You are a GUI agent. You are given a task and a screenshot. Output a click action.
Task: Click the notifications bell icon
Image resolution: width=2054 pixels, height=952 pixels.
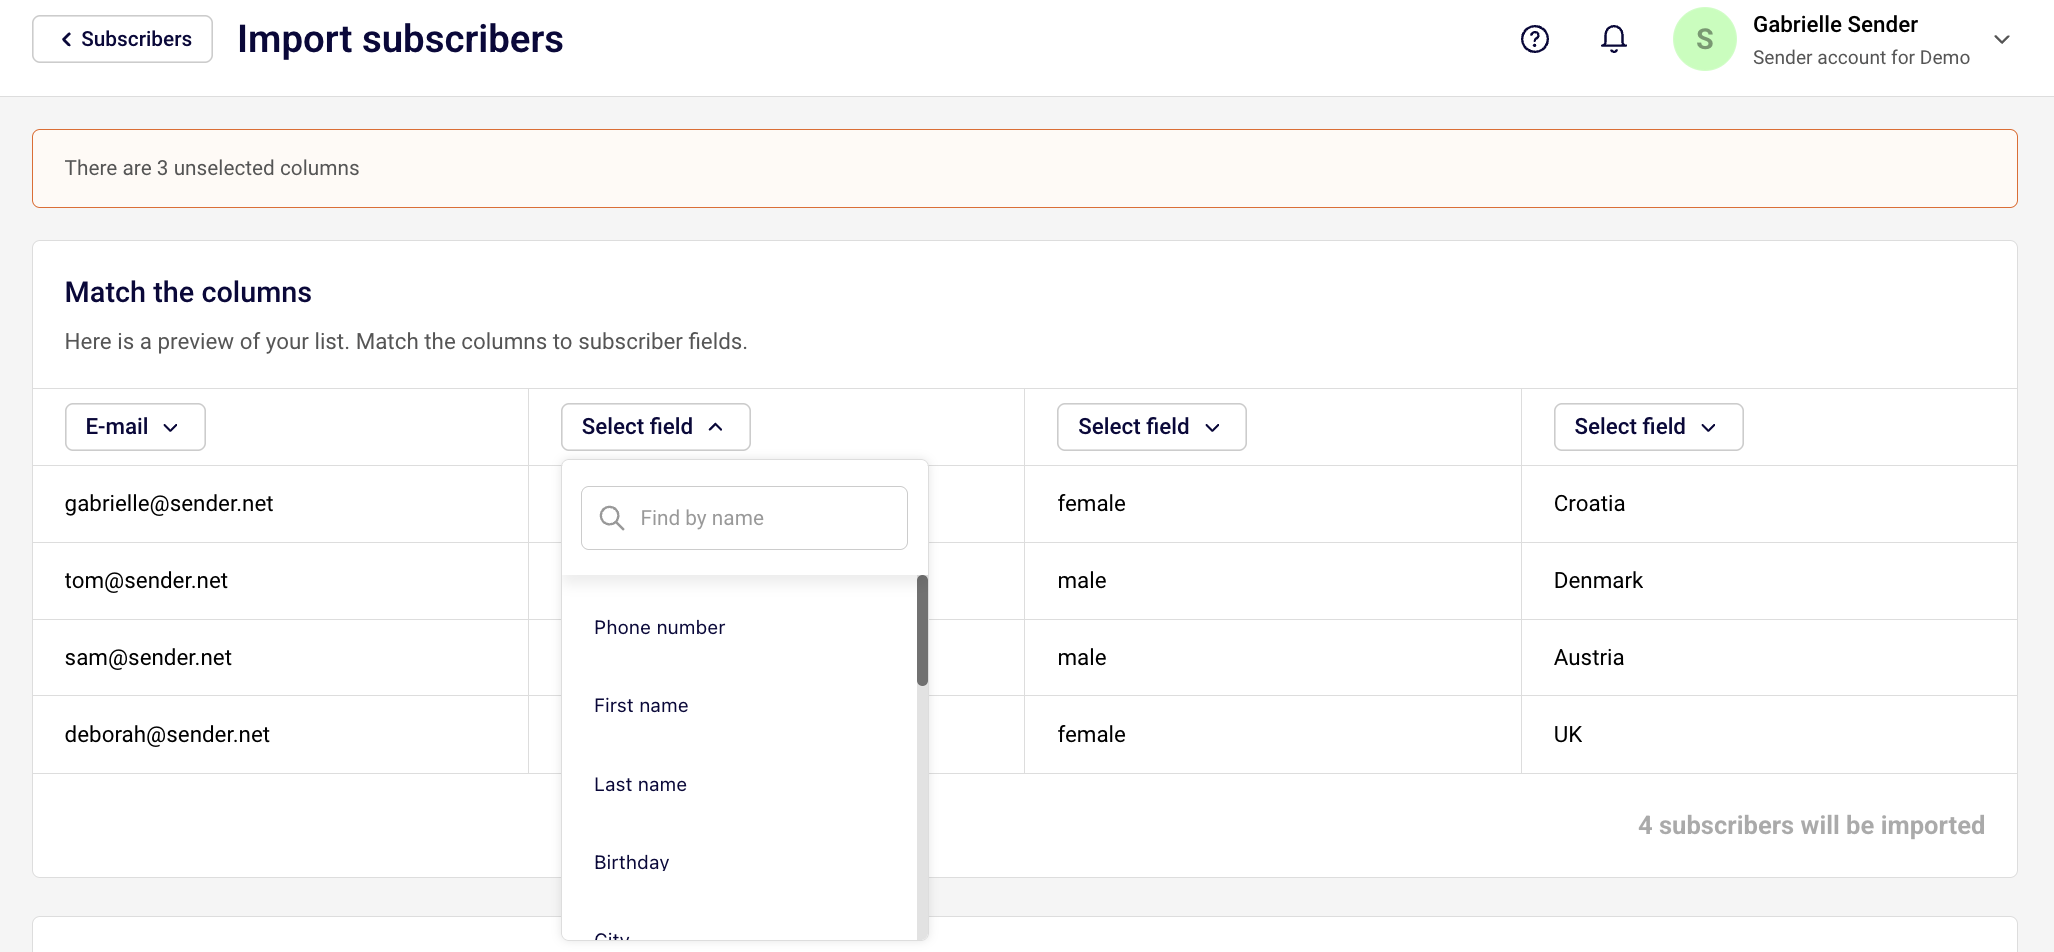pos(1613,39)
